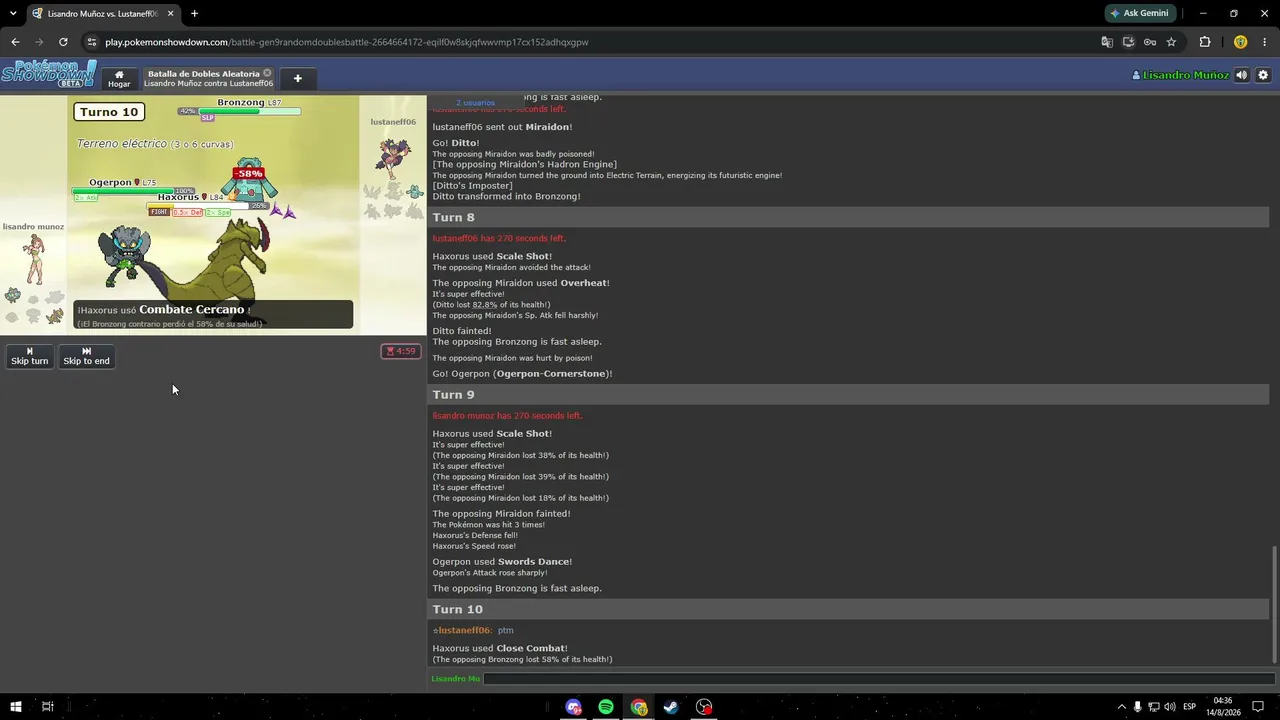Click the microphone icon in system tray
The width and height of the screenshot is (1280, 720).
tap(1137, 707)
